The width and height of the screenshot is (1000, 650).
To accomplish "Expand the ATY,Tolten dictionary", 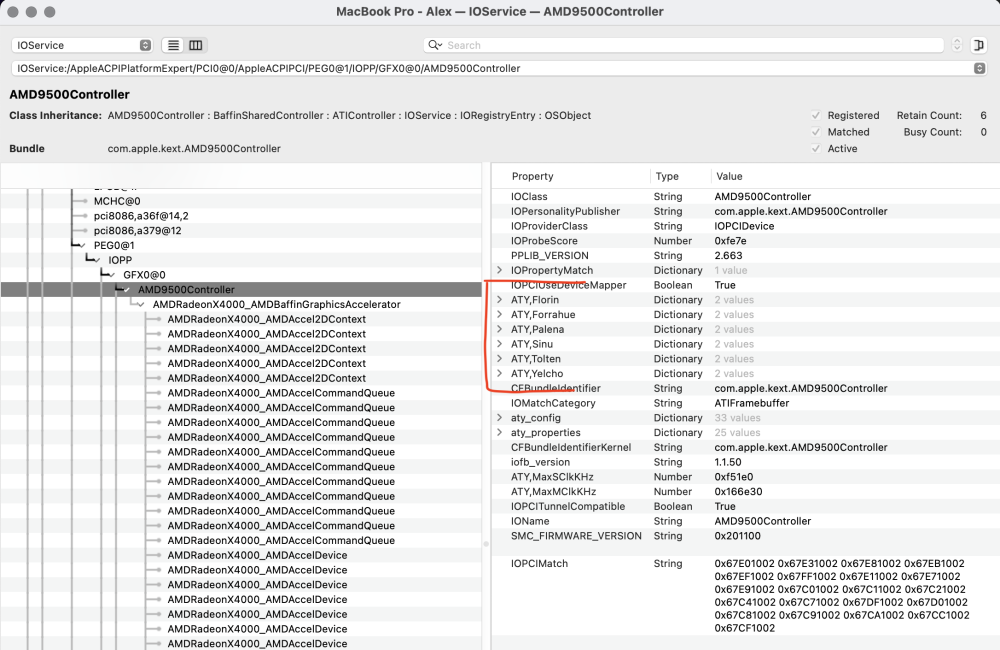I will click(x=499, y=358).
